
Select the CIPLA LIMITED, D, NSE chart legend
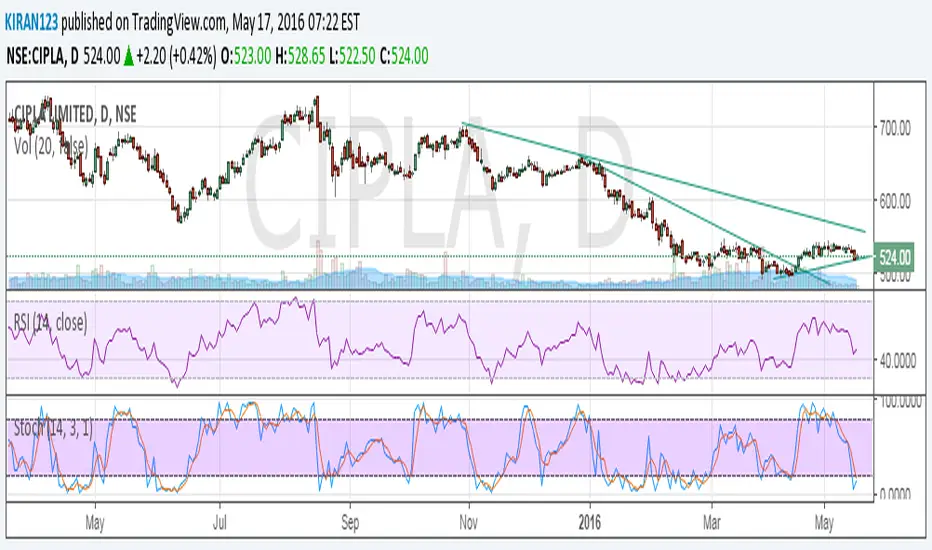coord(74,114)
